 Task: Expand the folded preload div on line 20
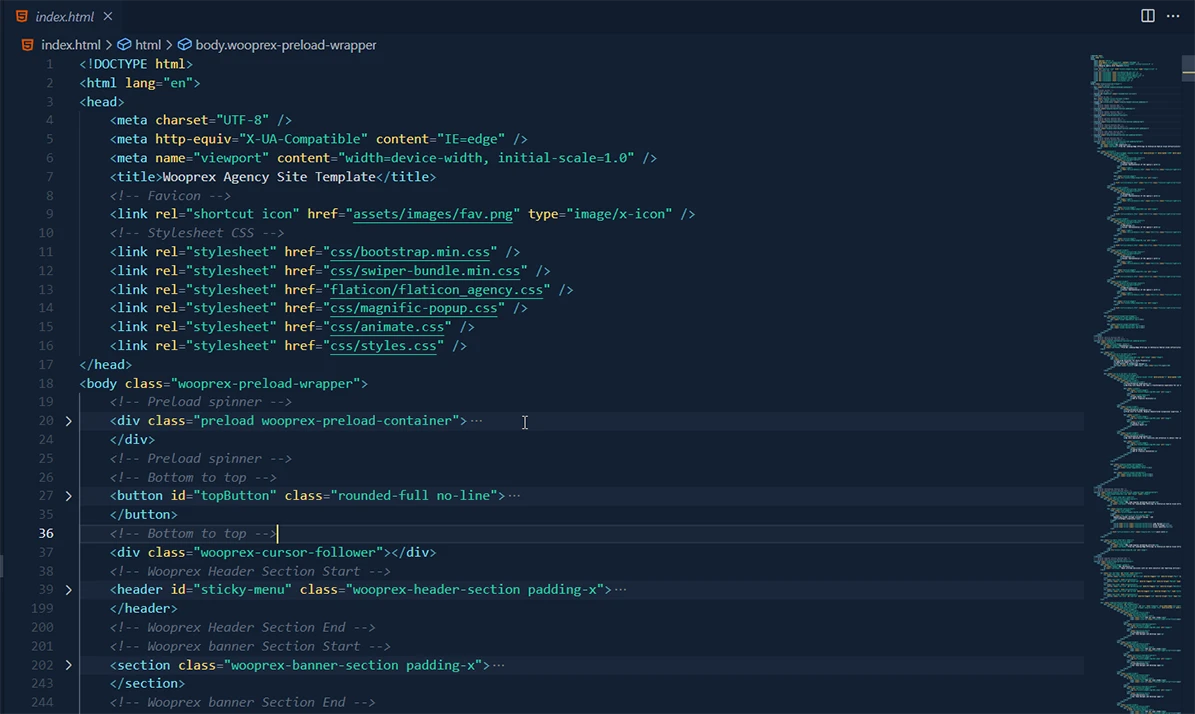tap(68, 420)
